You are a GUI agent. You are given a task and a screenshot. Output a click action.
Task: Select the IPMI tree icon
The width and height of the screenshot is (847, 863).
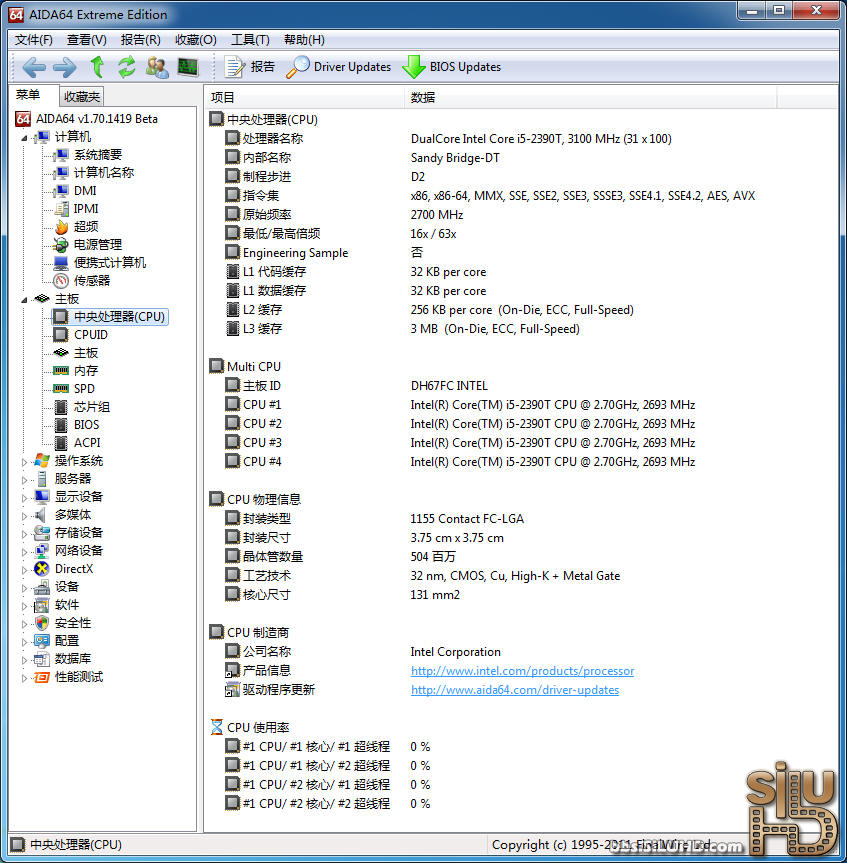[x=61, y=209]
